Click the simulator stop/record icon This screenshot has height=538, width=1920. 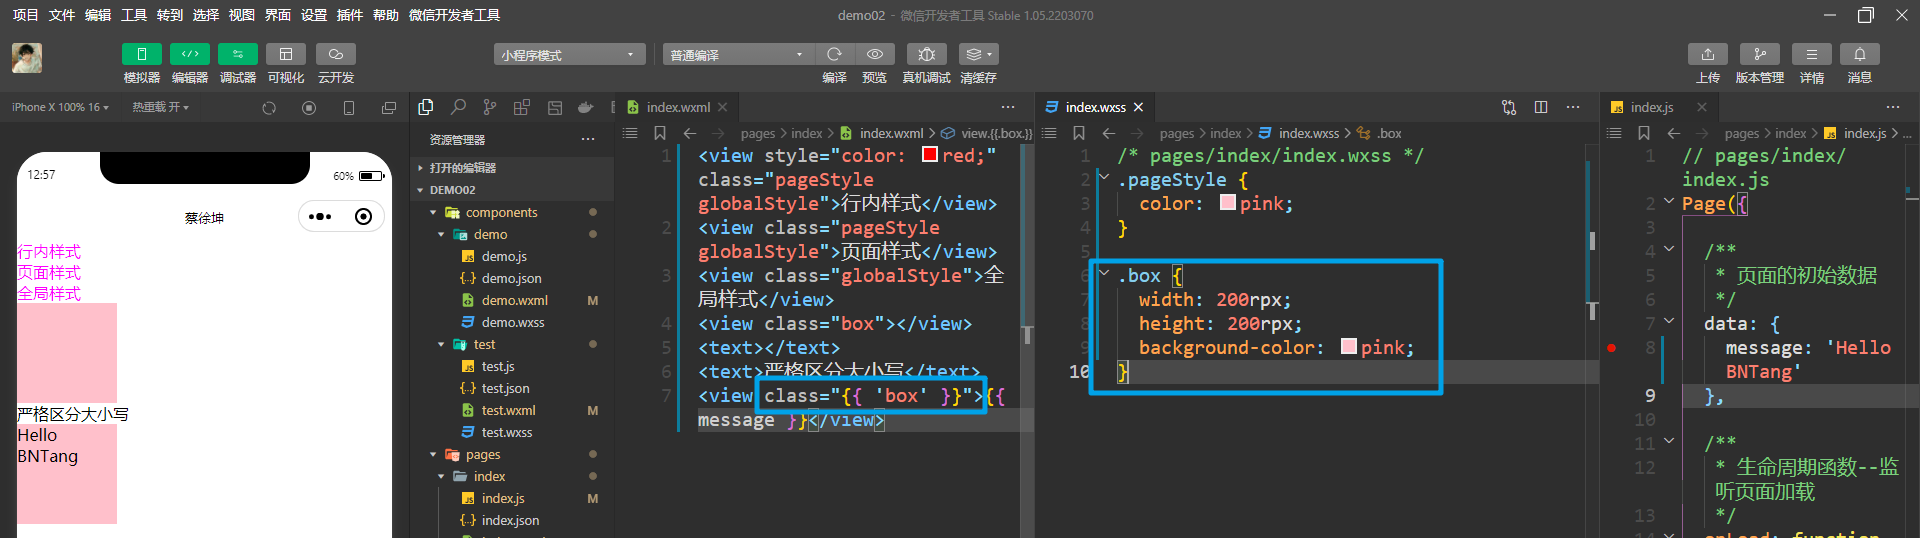(x=309, y=108)
